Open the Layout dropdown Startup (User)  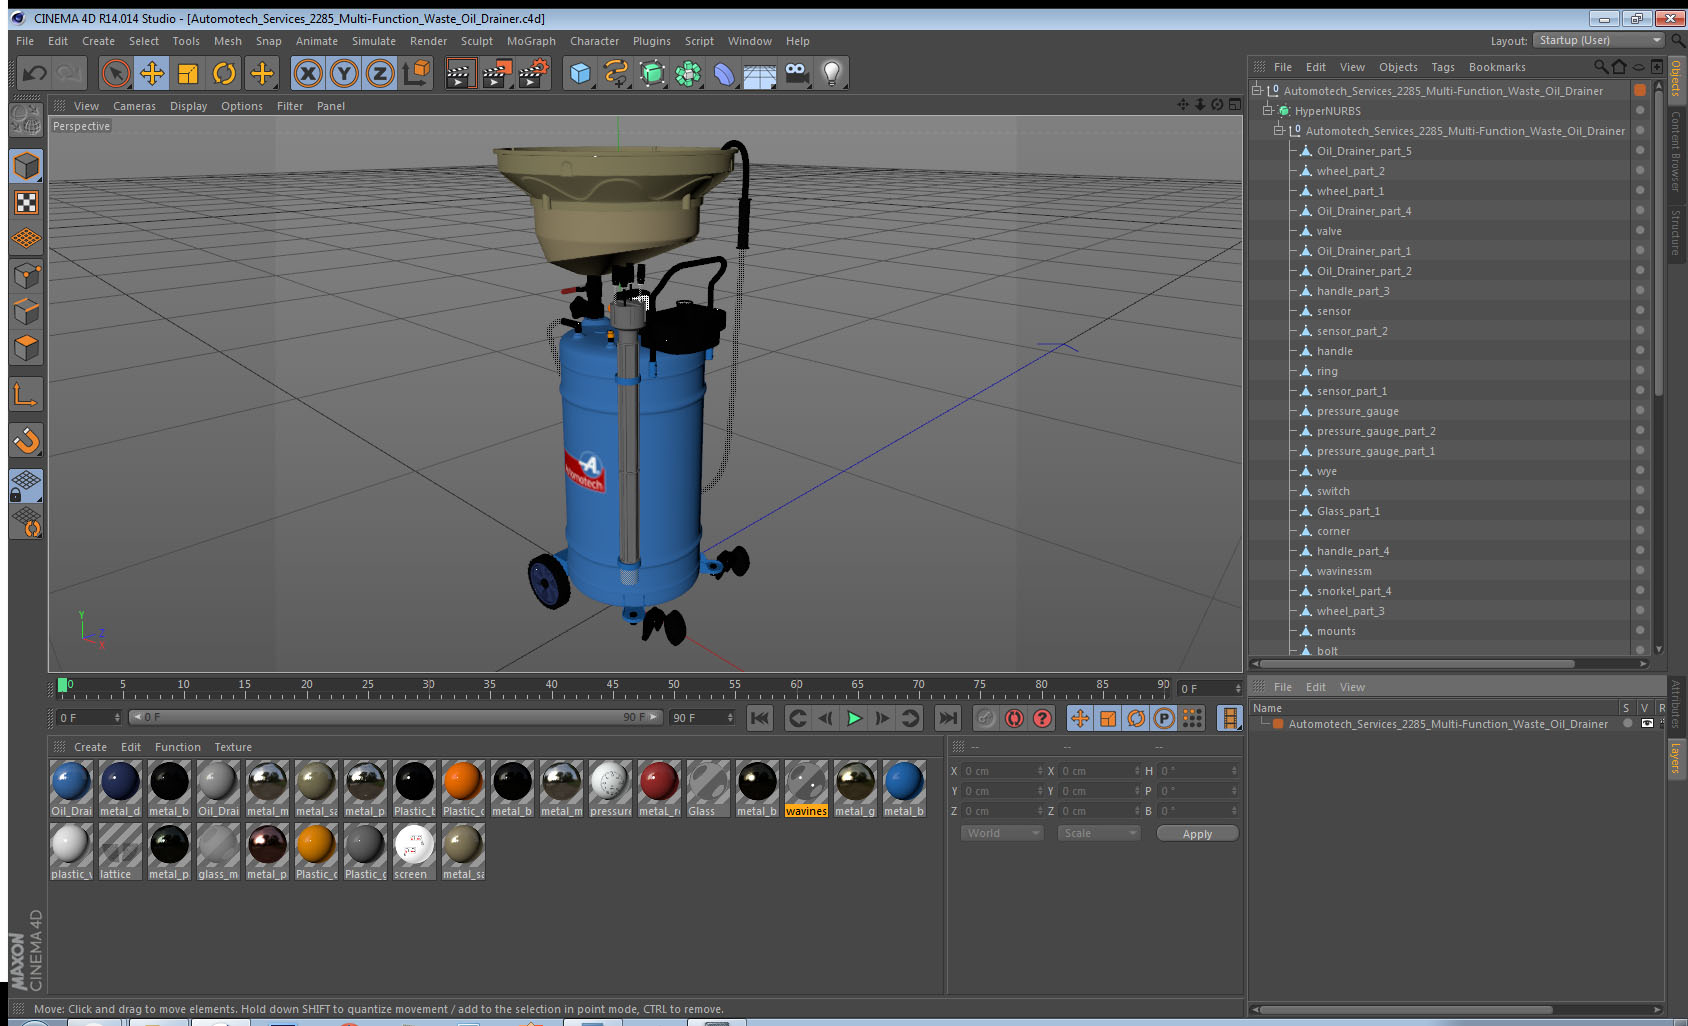point(1599,40)
